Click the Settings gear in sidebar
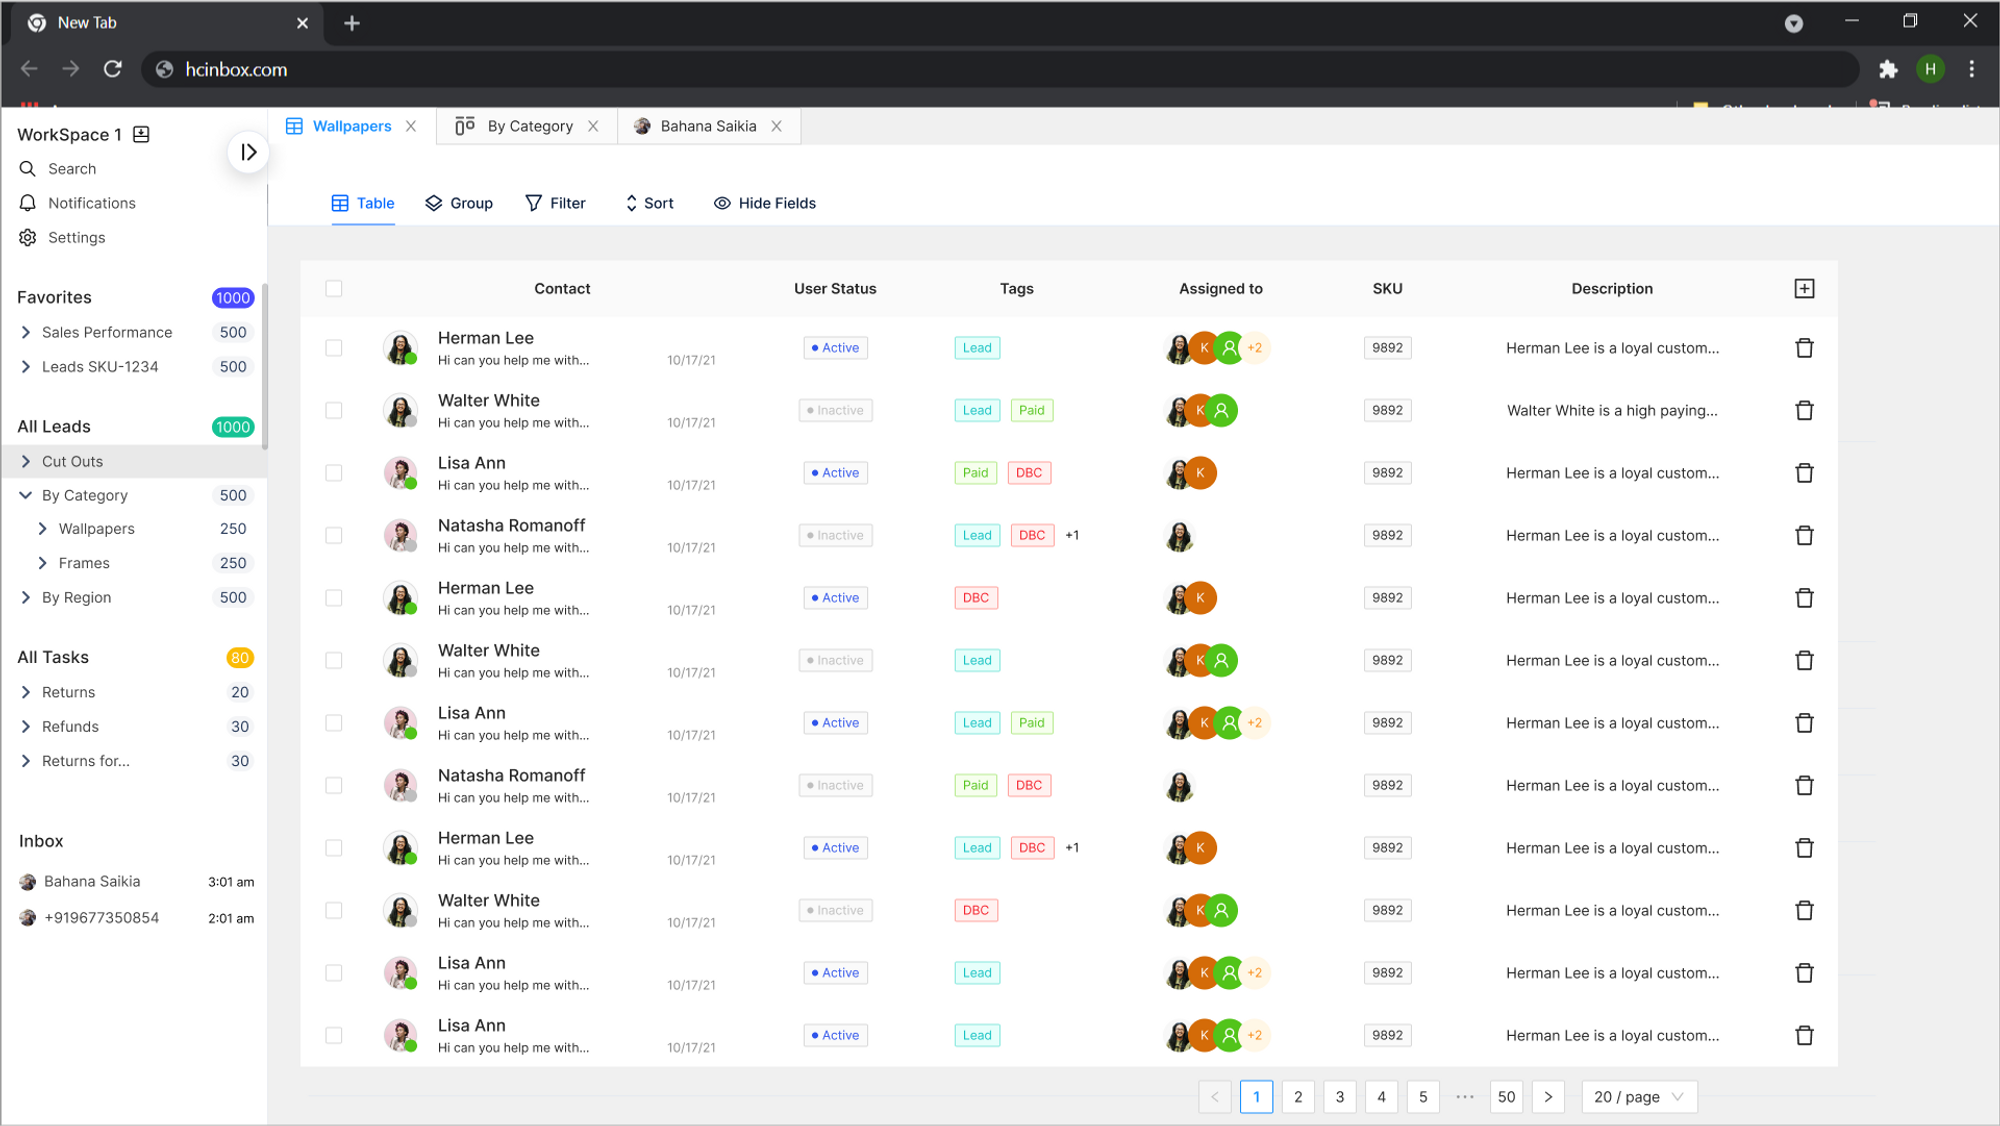The width and height of the screenshot is (2000, 1126). point(28,238)
